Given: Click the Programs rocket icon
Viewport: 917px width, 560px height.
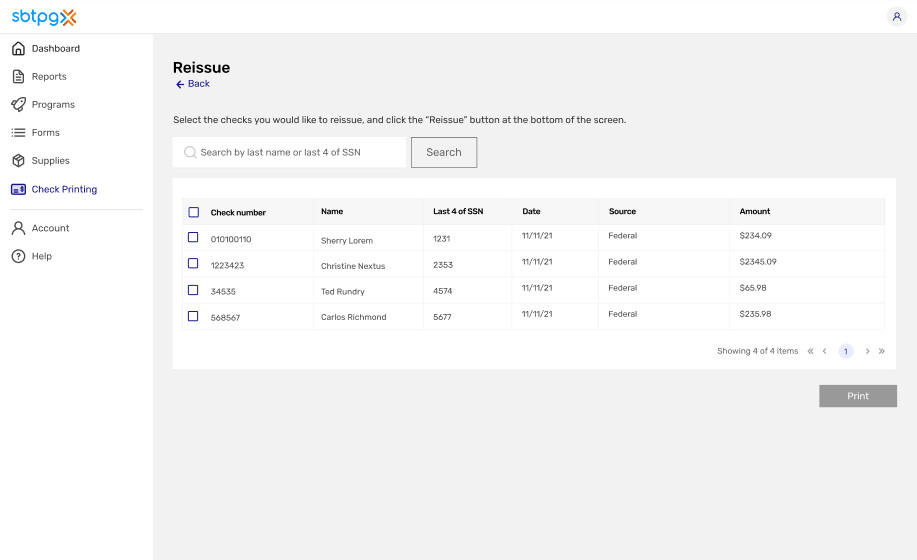Looking at the screenshot, I should point(19,105).
